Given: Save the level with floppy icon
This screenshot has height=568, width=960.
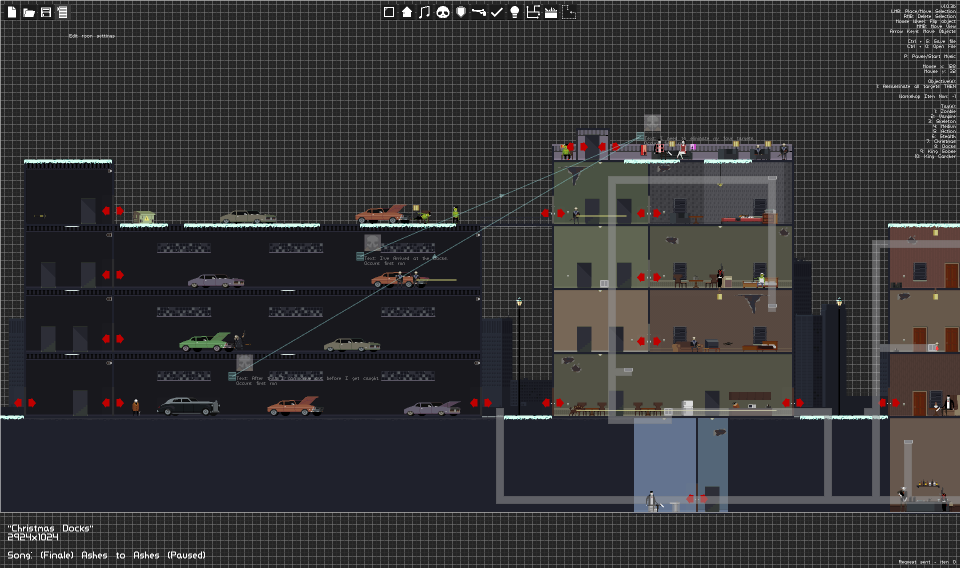Looking at the screenshot, I should (46, 12).
